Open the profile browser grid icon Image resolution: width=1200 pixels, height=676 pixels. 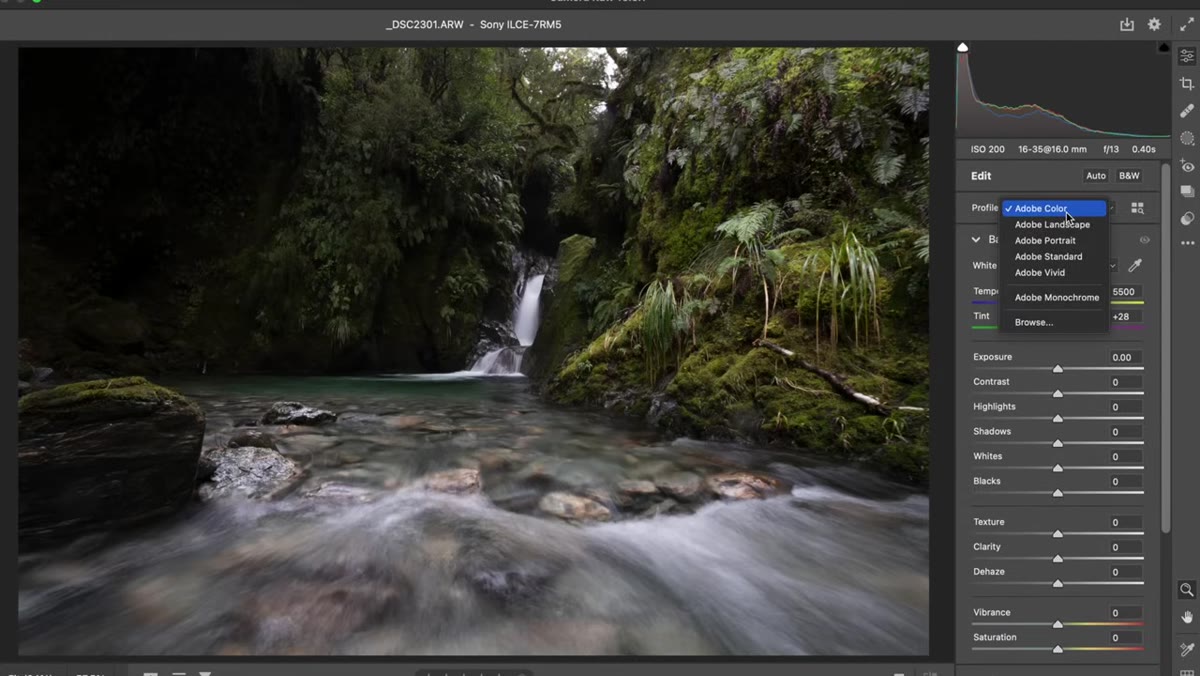pyautogui.click(x=1137, y=208)
